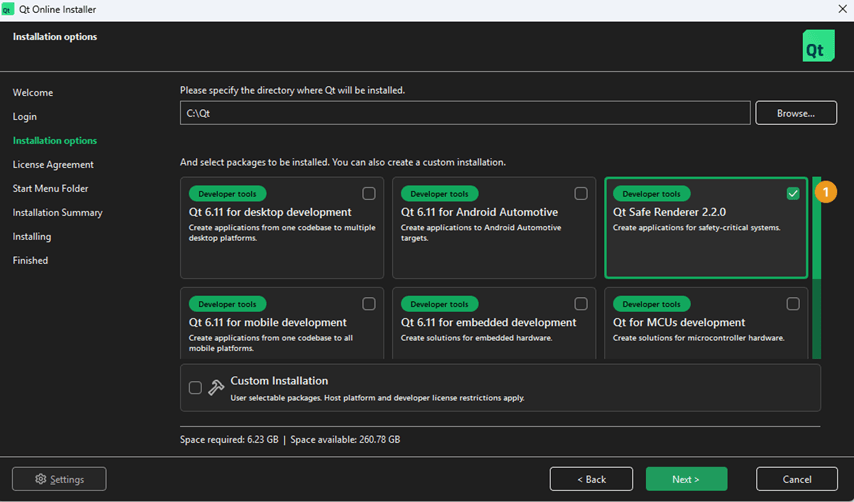Select the Installing step in the sidebar
The width and height of the screenshot is (854, 502).
(32, 236)
